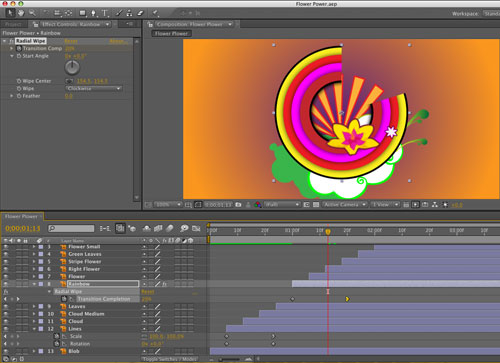Select the Selection arrow tool
This screenshot has height=363, width=500.
point(10,13)
